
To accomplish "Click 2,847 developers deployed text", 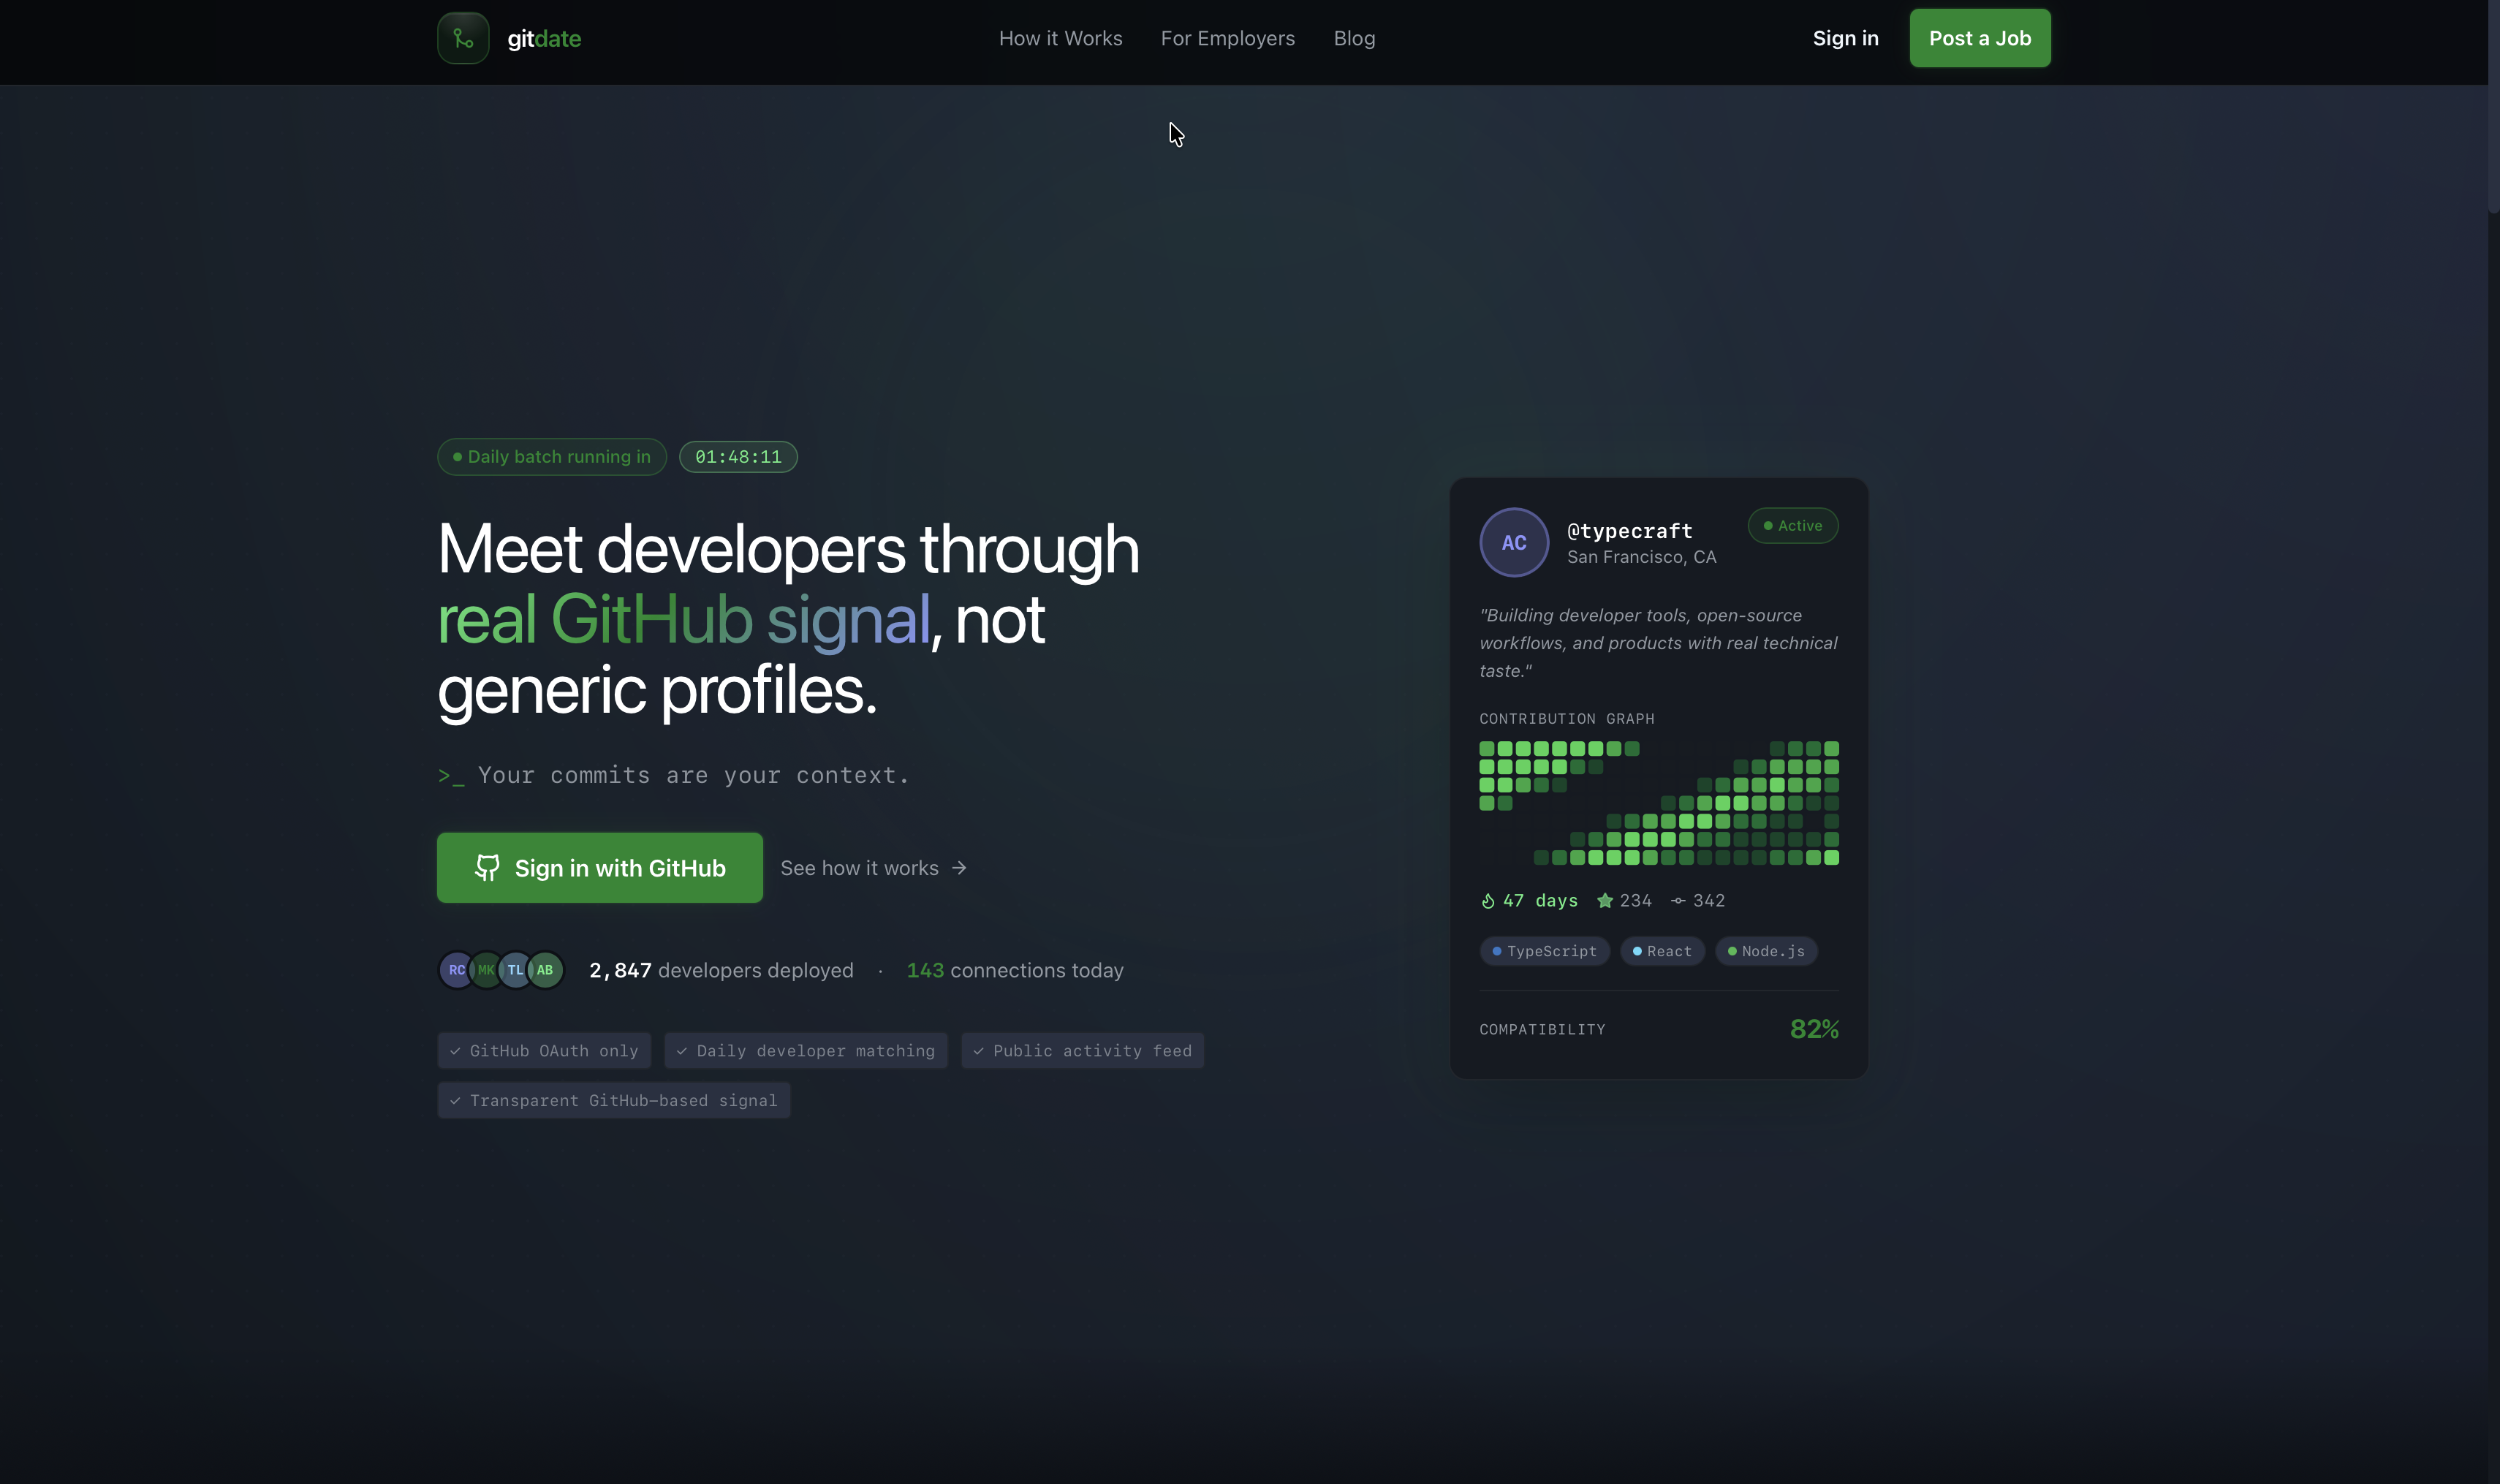I will point(721,970).
